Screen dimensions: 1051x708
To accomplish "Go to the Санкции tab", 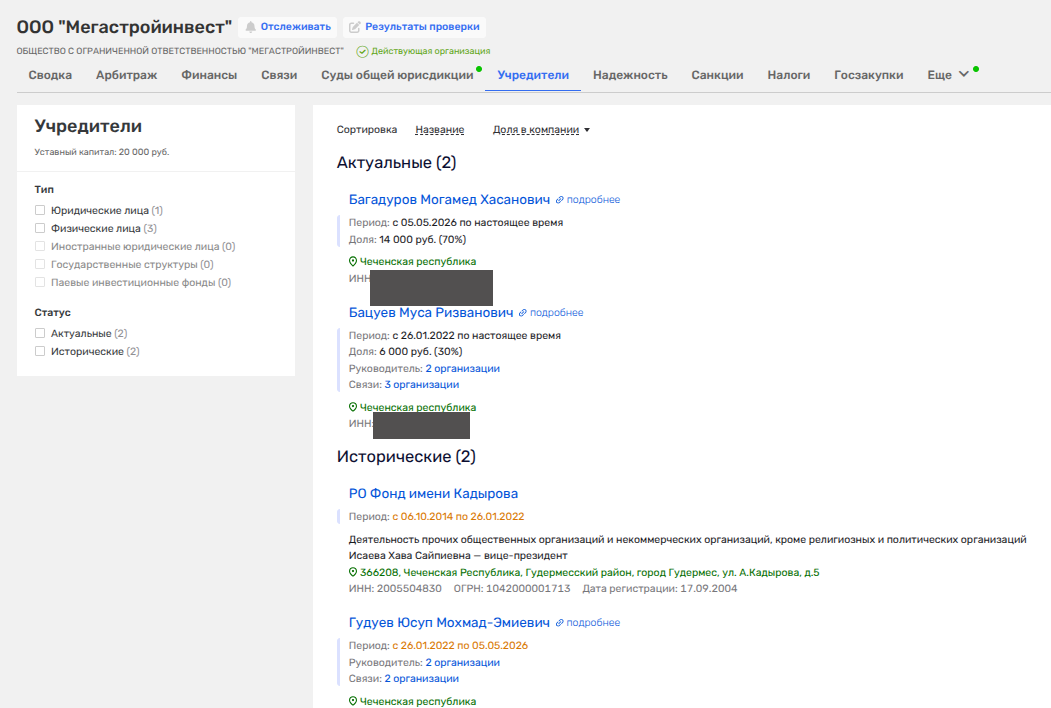I will pyautogui.click(x=717, y=75).
